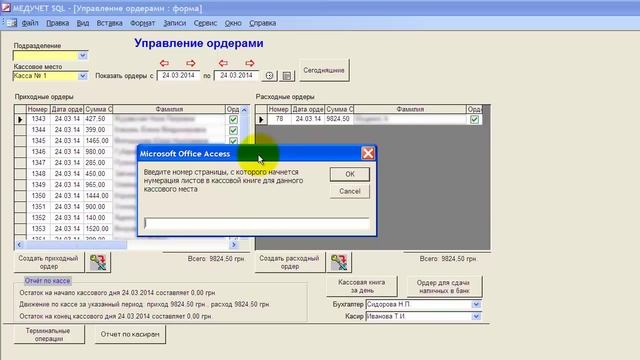The image size is (640, 360).
Task: Click Создать расходный ордер button
Action: [x=289, y=262]
